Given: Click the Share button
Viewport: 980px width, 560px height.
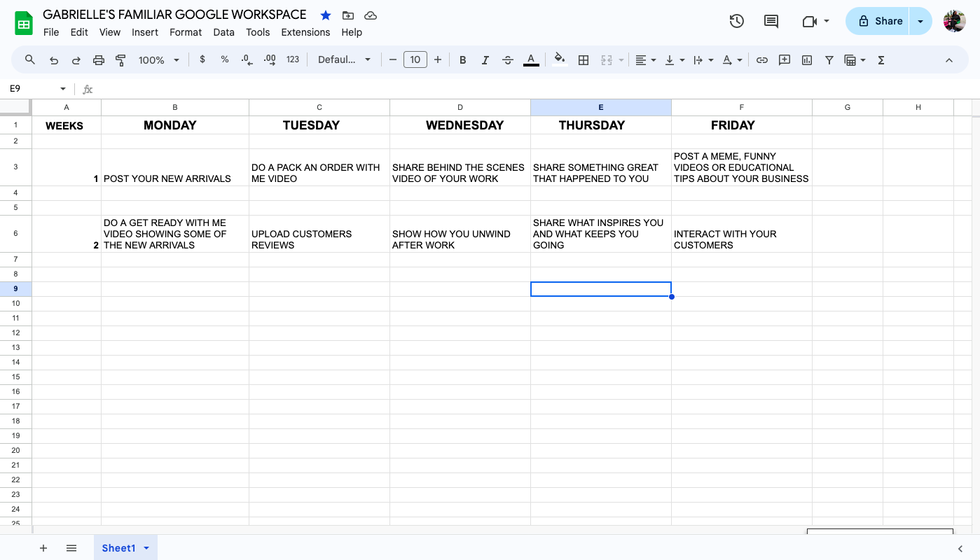Looking at the screenshot, I should pyautogui.click(x=878, y=21).
